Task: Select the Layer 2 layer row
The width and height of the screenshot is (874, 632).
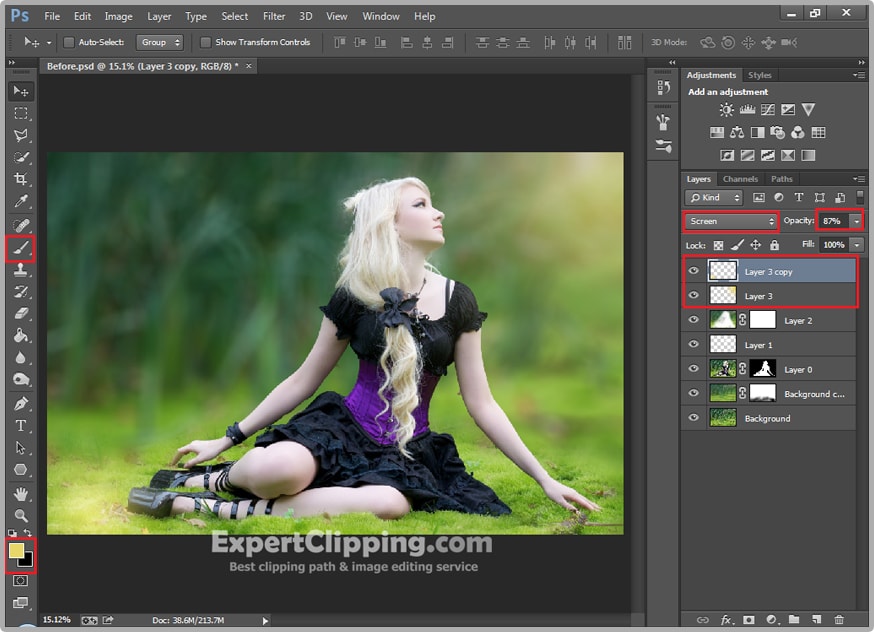Action: click(x=797, y=321)
